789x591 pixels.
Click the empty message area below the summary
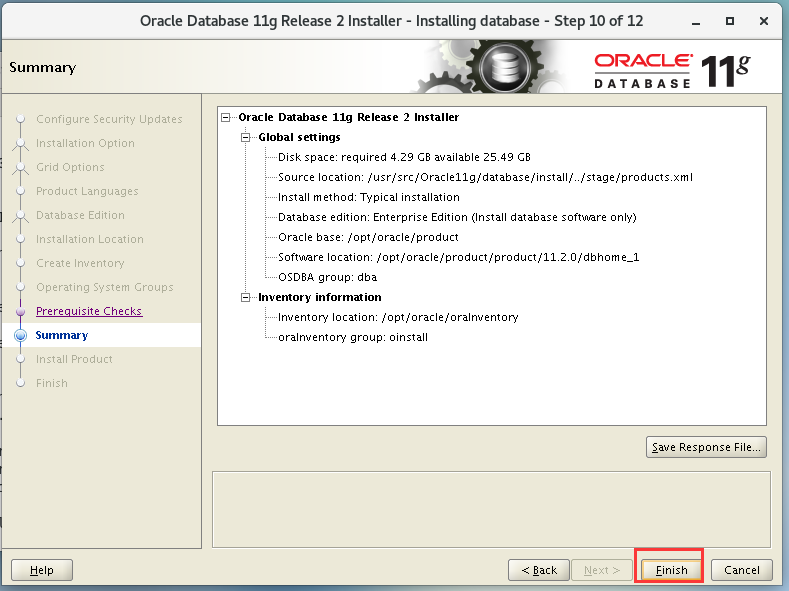point(491,510)
